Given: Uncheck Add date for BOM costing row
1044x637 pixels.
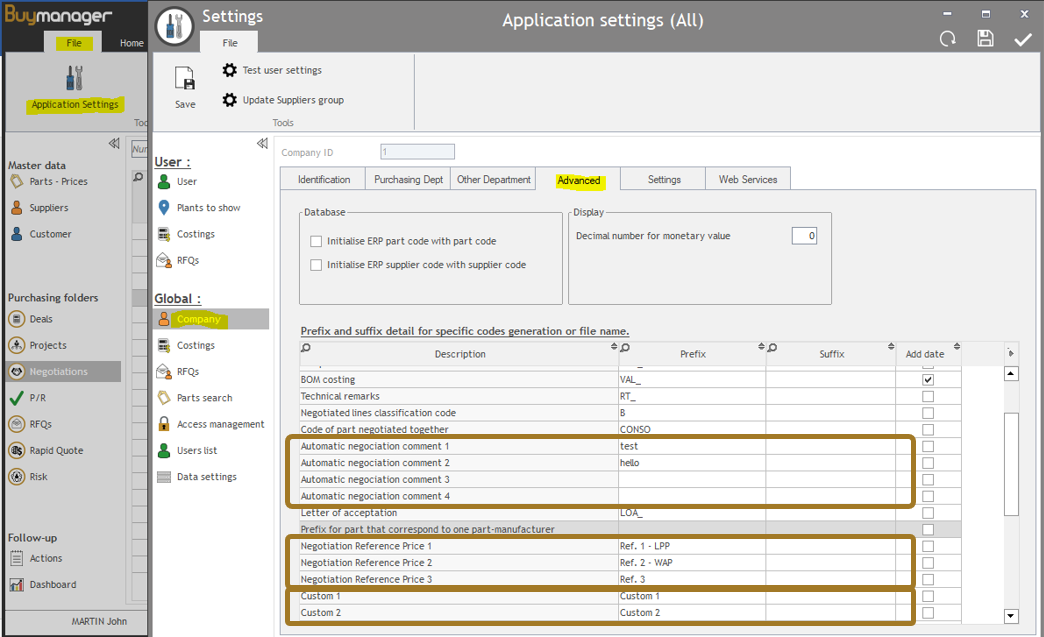Looking at the screenshot, I should click(928, 380).
